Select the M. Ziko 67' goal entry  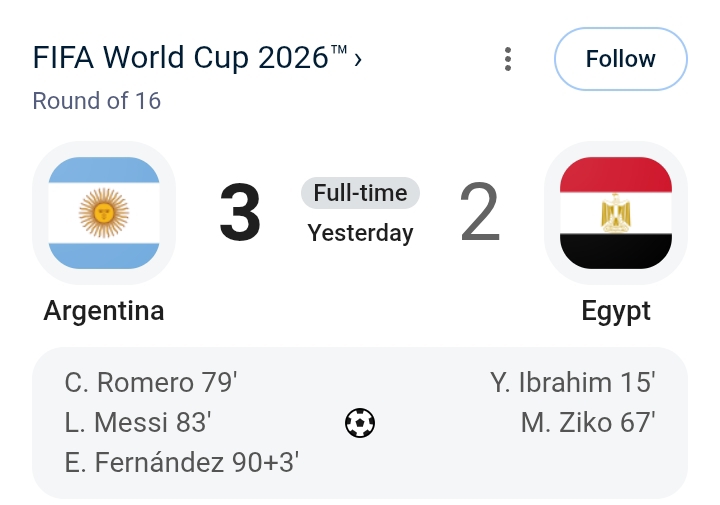click(588, 422)
